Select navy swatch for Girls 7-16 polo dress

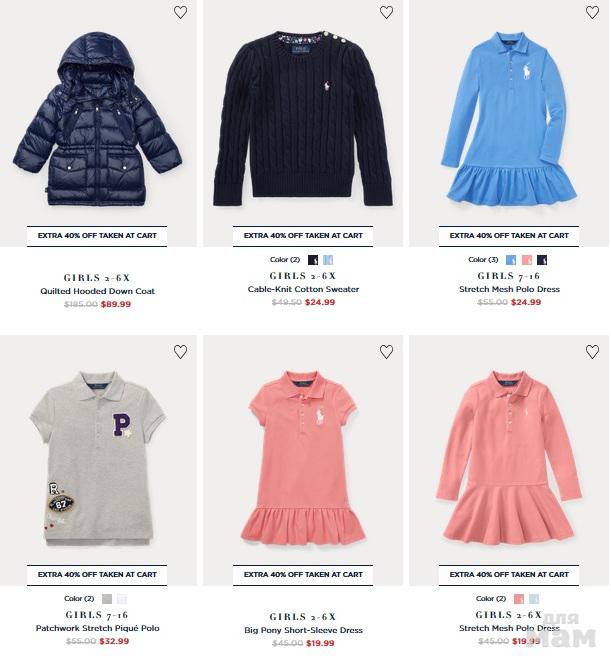(x=542, y=260)
